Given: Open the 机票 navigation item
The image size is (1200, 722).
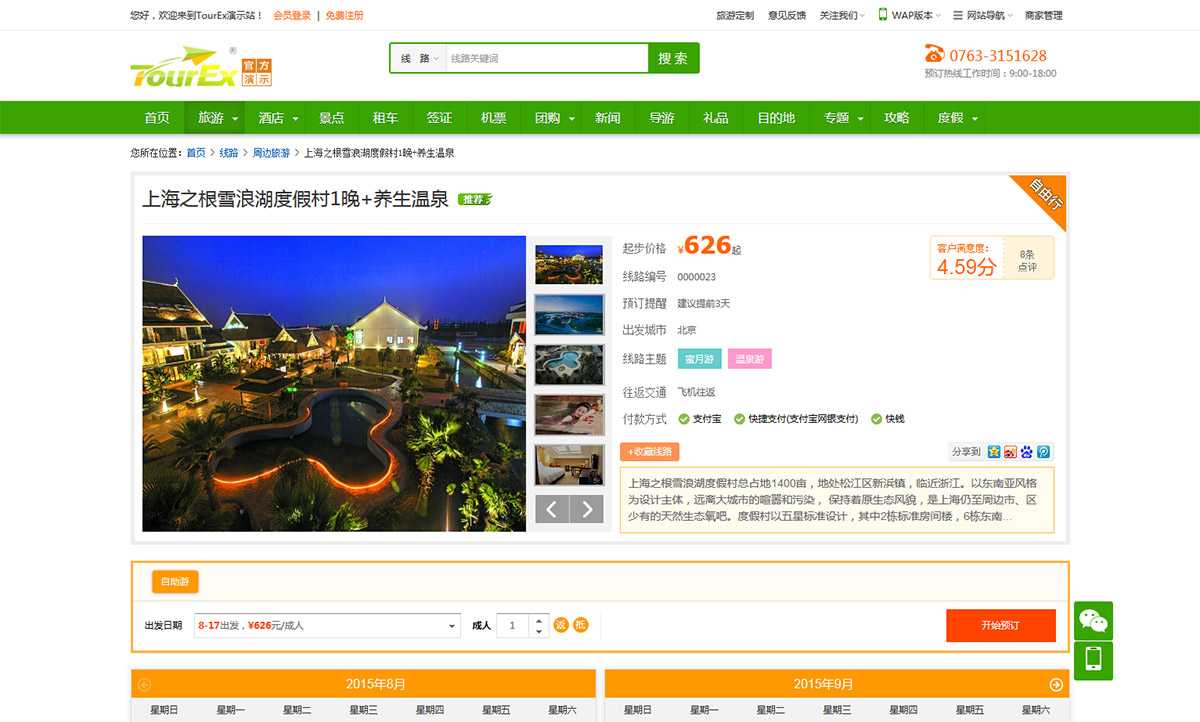Looking at the screenshot, I should click(493, 117).
